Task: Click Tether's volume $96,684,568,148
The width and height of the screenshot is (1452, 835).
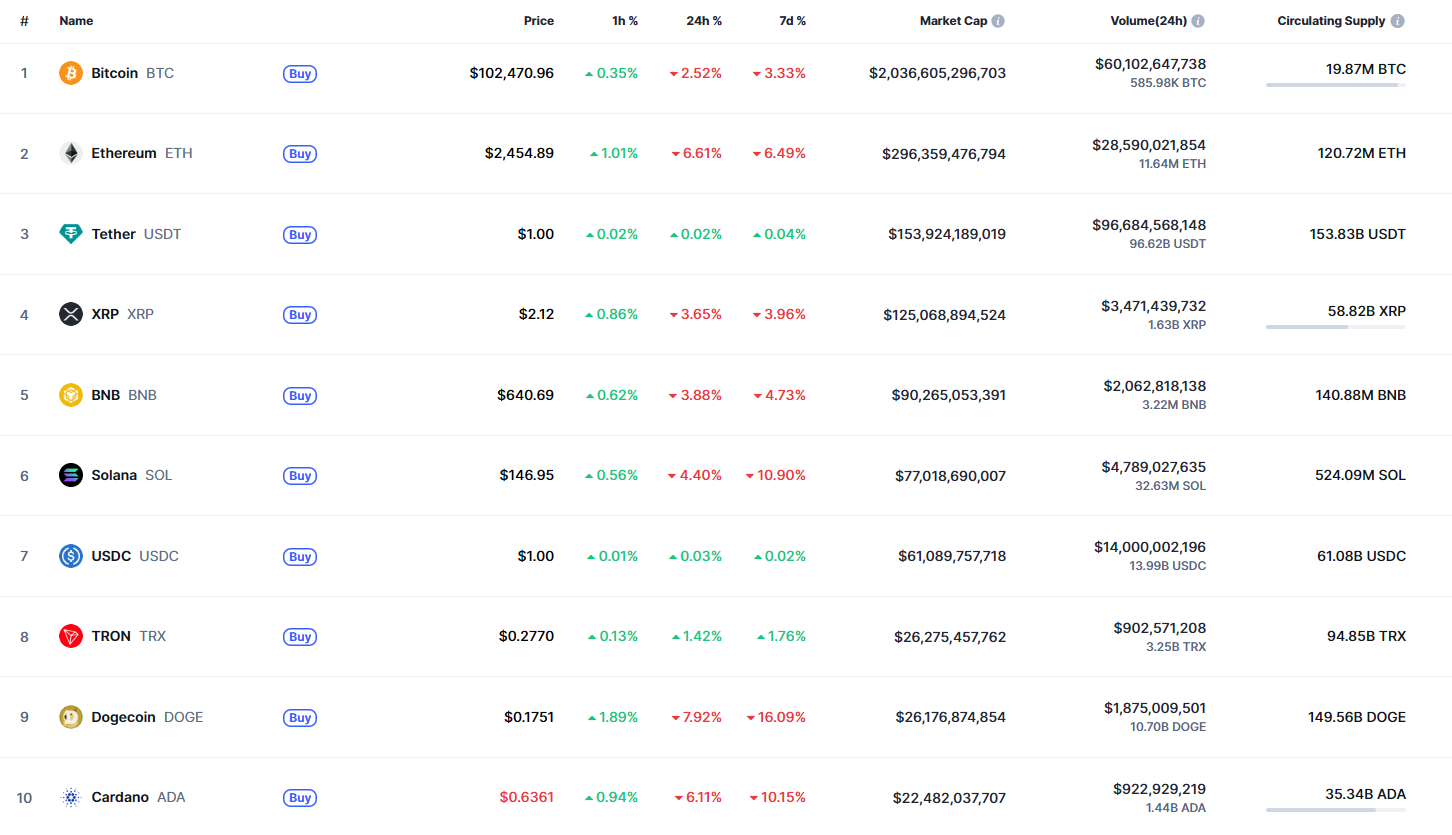Action: tap(1149, 225)
